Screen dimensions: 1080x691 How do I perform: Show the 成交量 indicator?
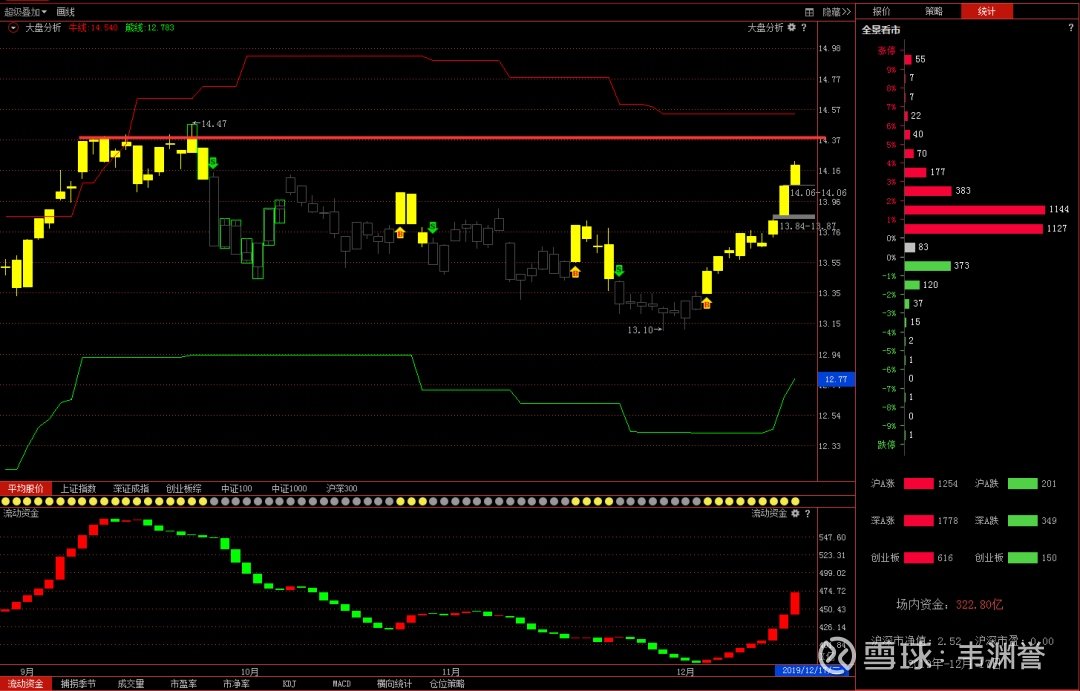(x=131, y=683)
